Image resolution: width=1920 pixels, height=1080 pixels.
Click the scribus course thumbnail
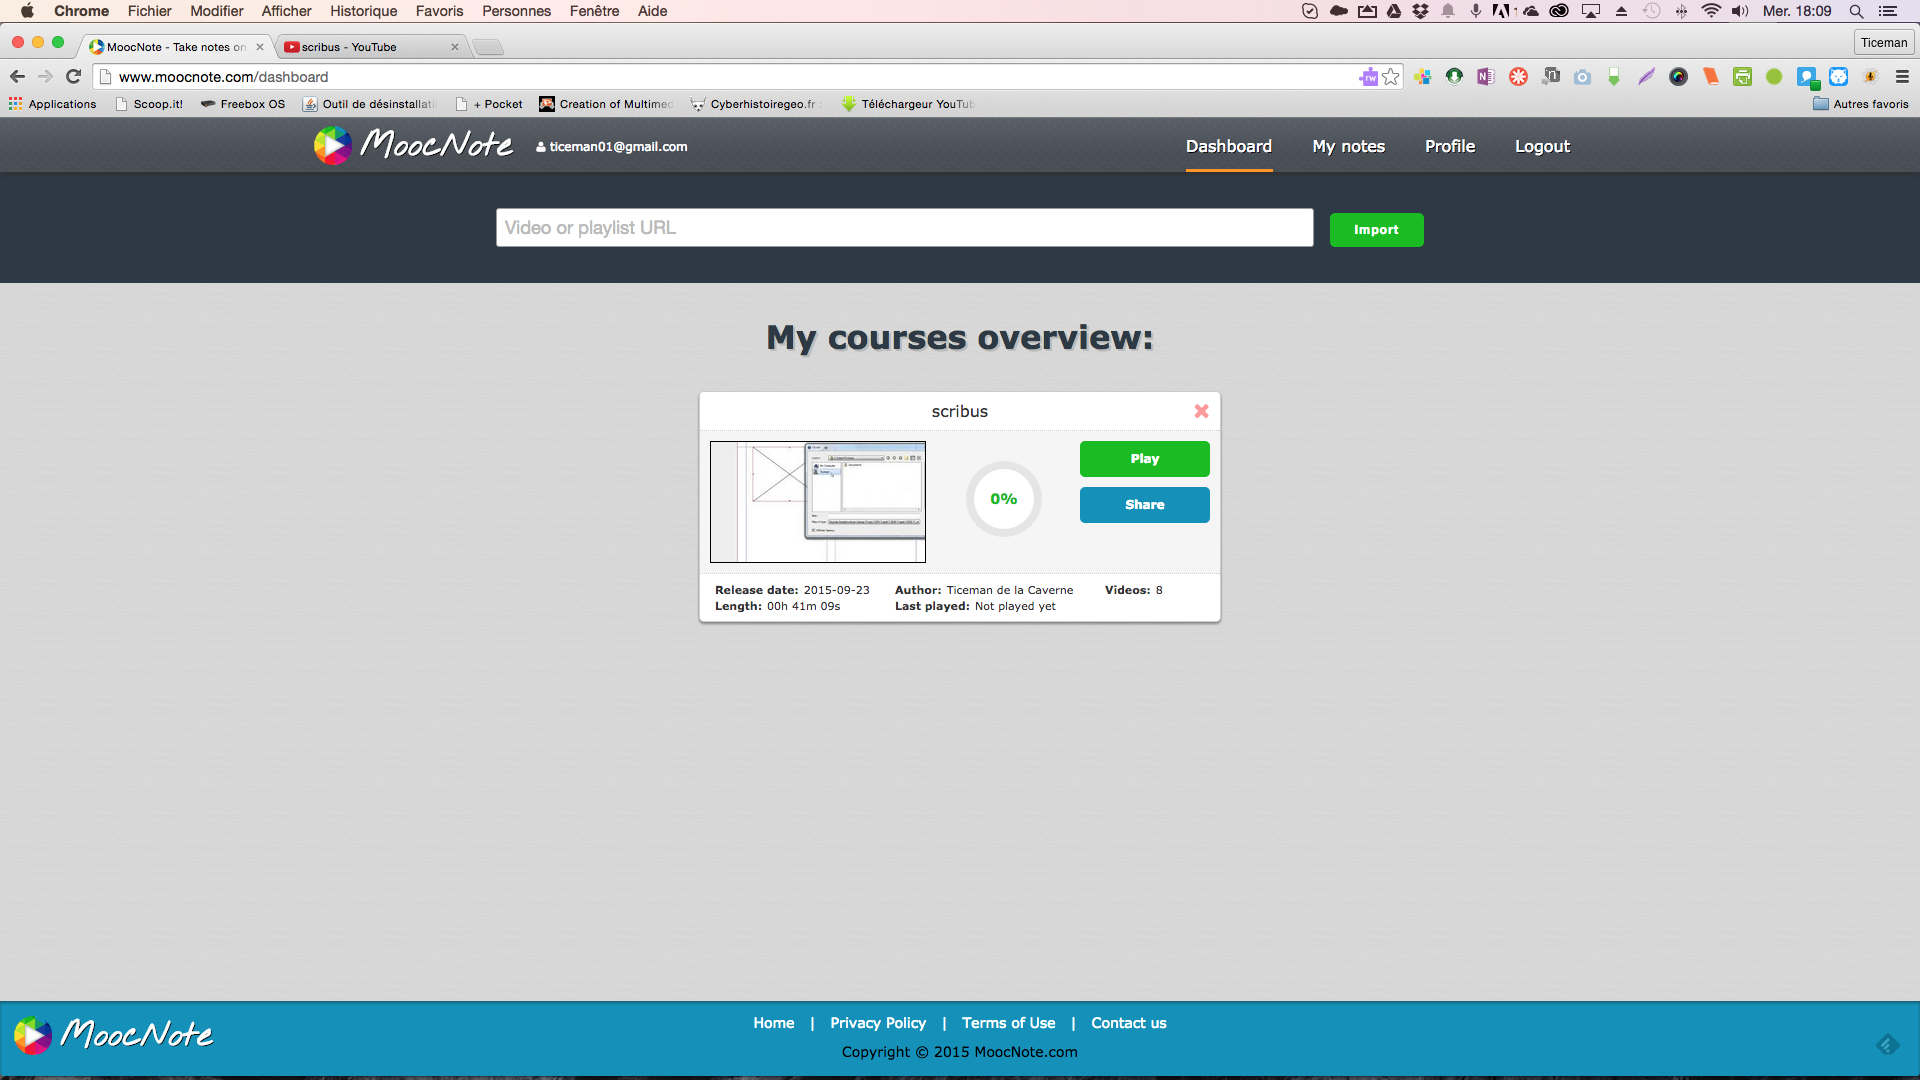click(817, 502)
